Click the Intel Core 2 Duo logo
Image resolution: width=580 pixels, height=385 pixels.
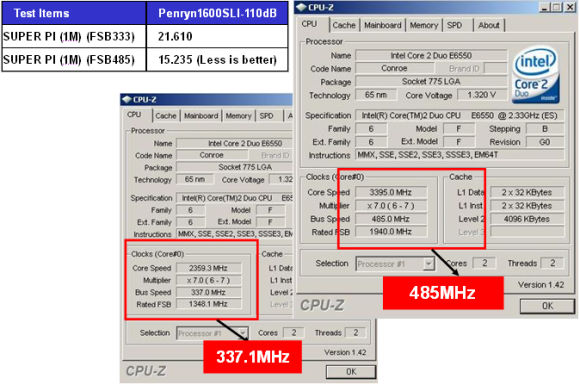pyautogui.click(x=536, y=74)
